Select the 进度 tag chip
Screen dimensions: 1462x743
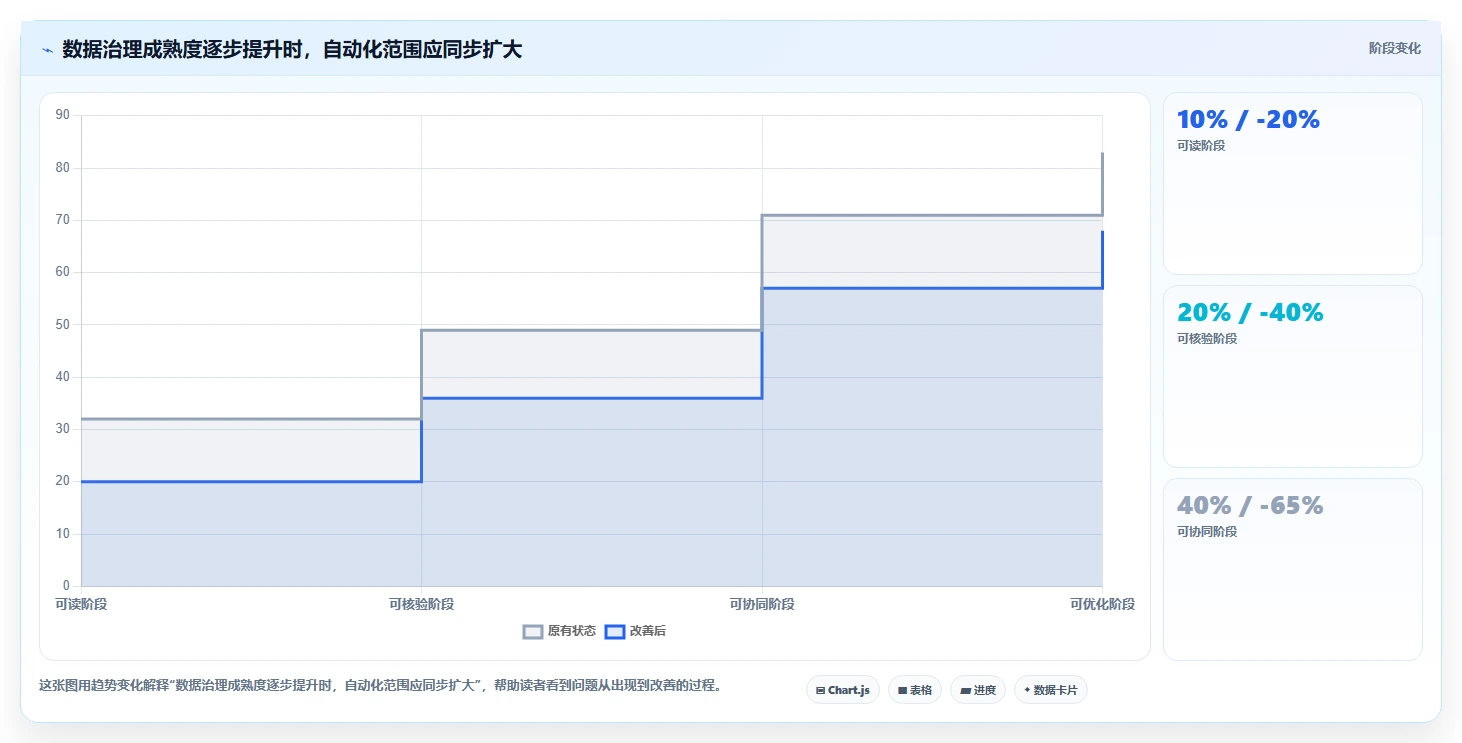[978, 690]
